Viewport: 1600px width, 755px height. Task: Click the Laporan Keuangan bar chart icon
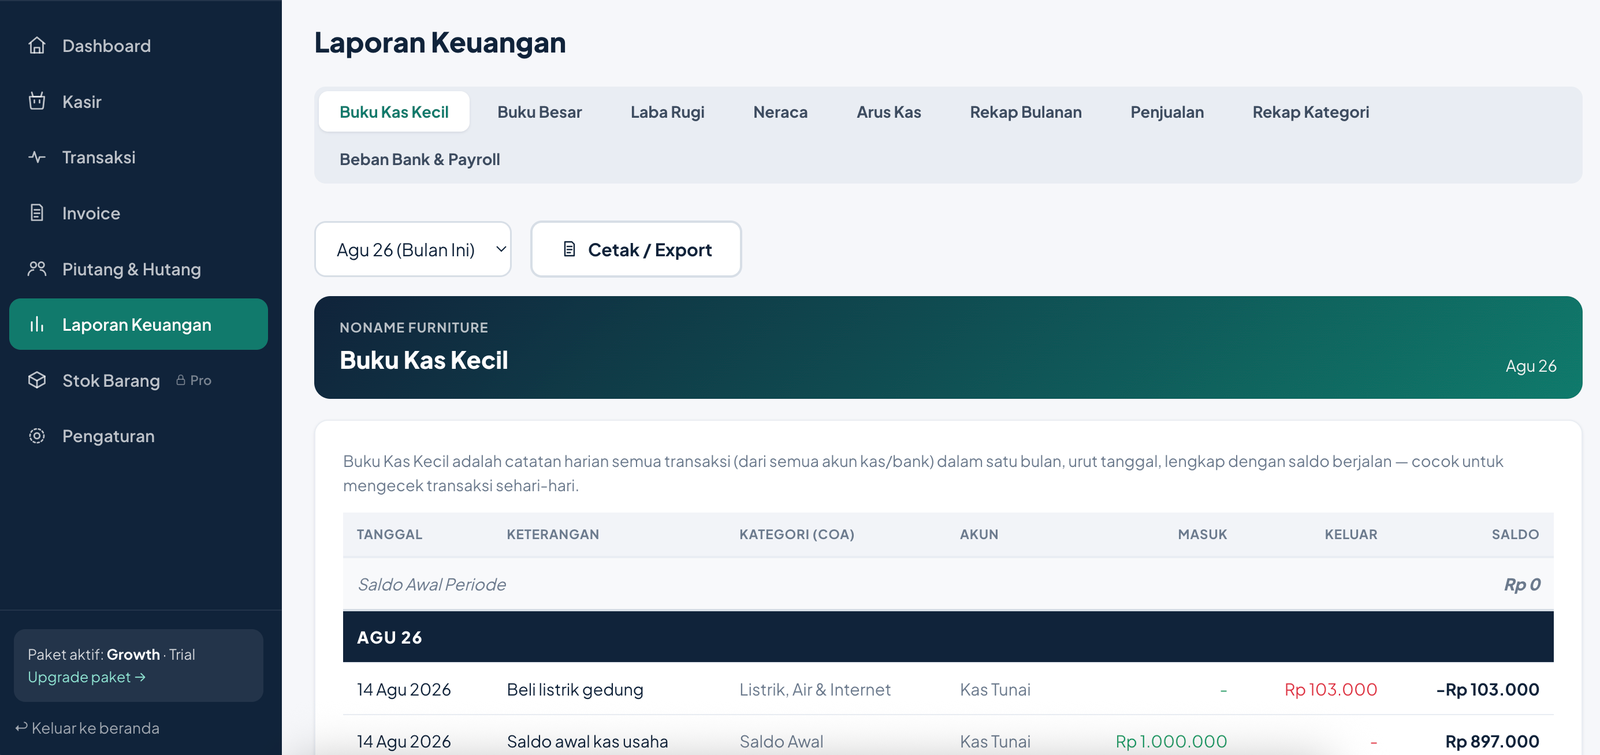(x=37, y=324)
